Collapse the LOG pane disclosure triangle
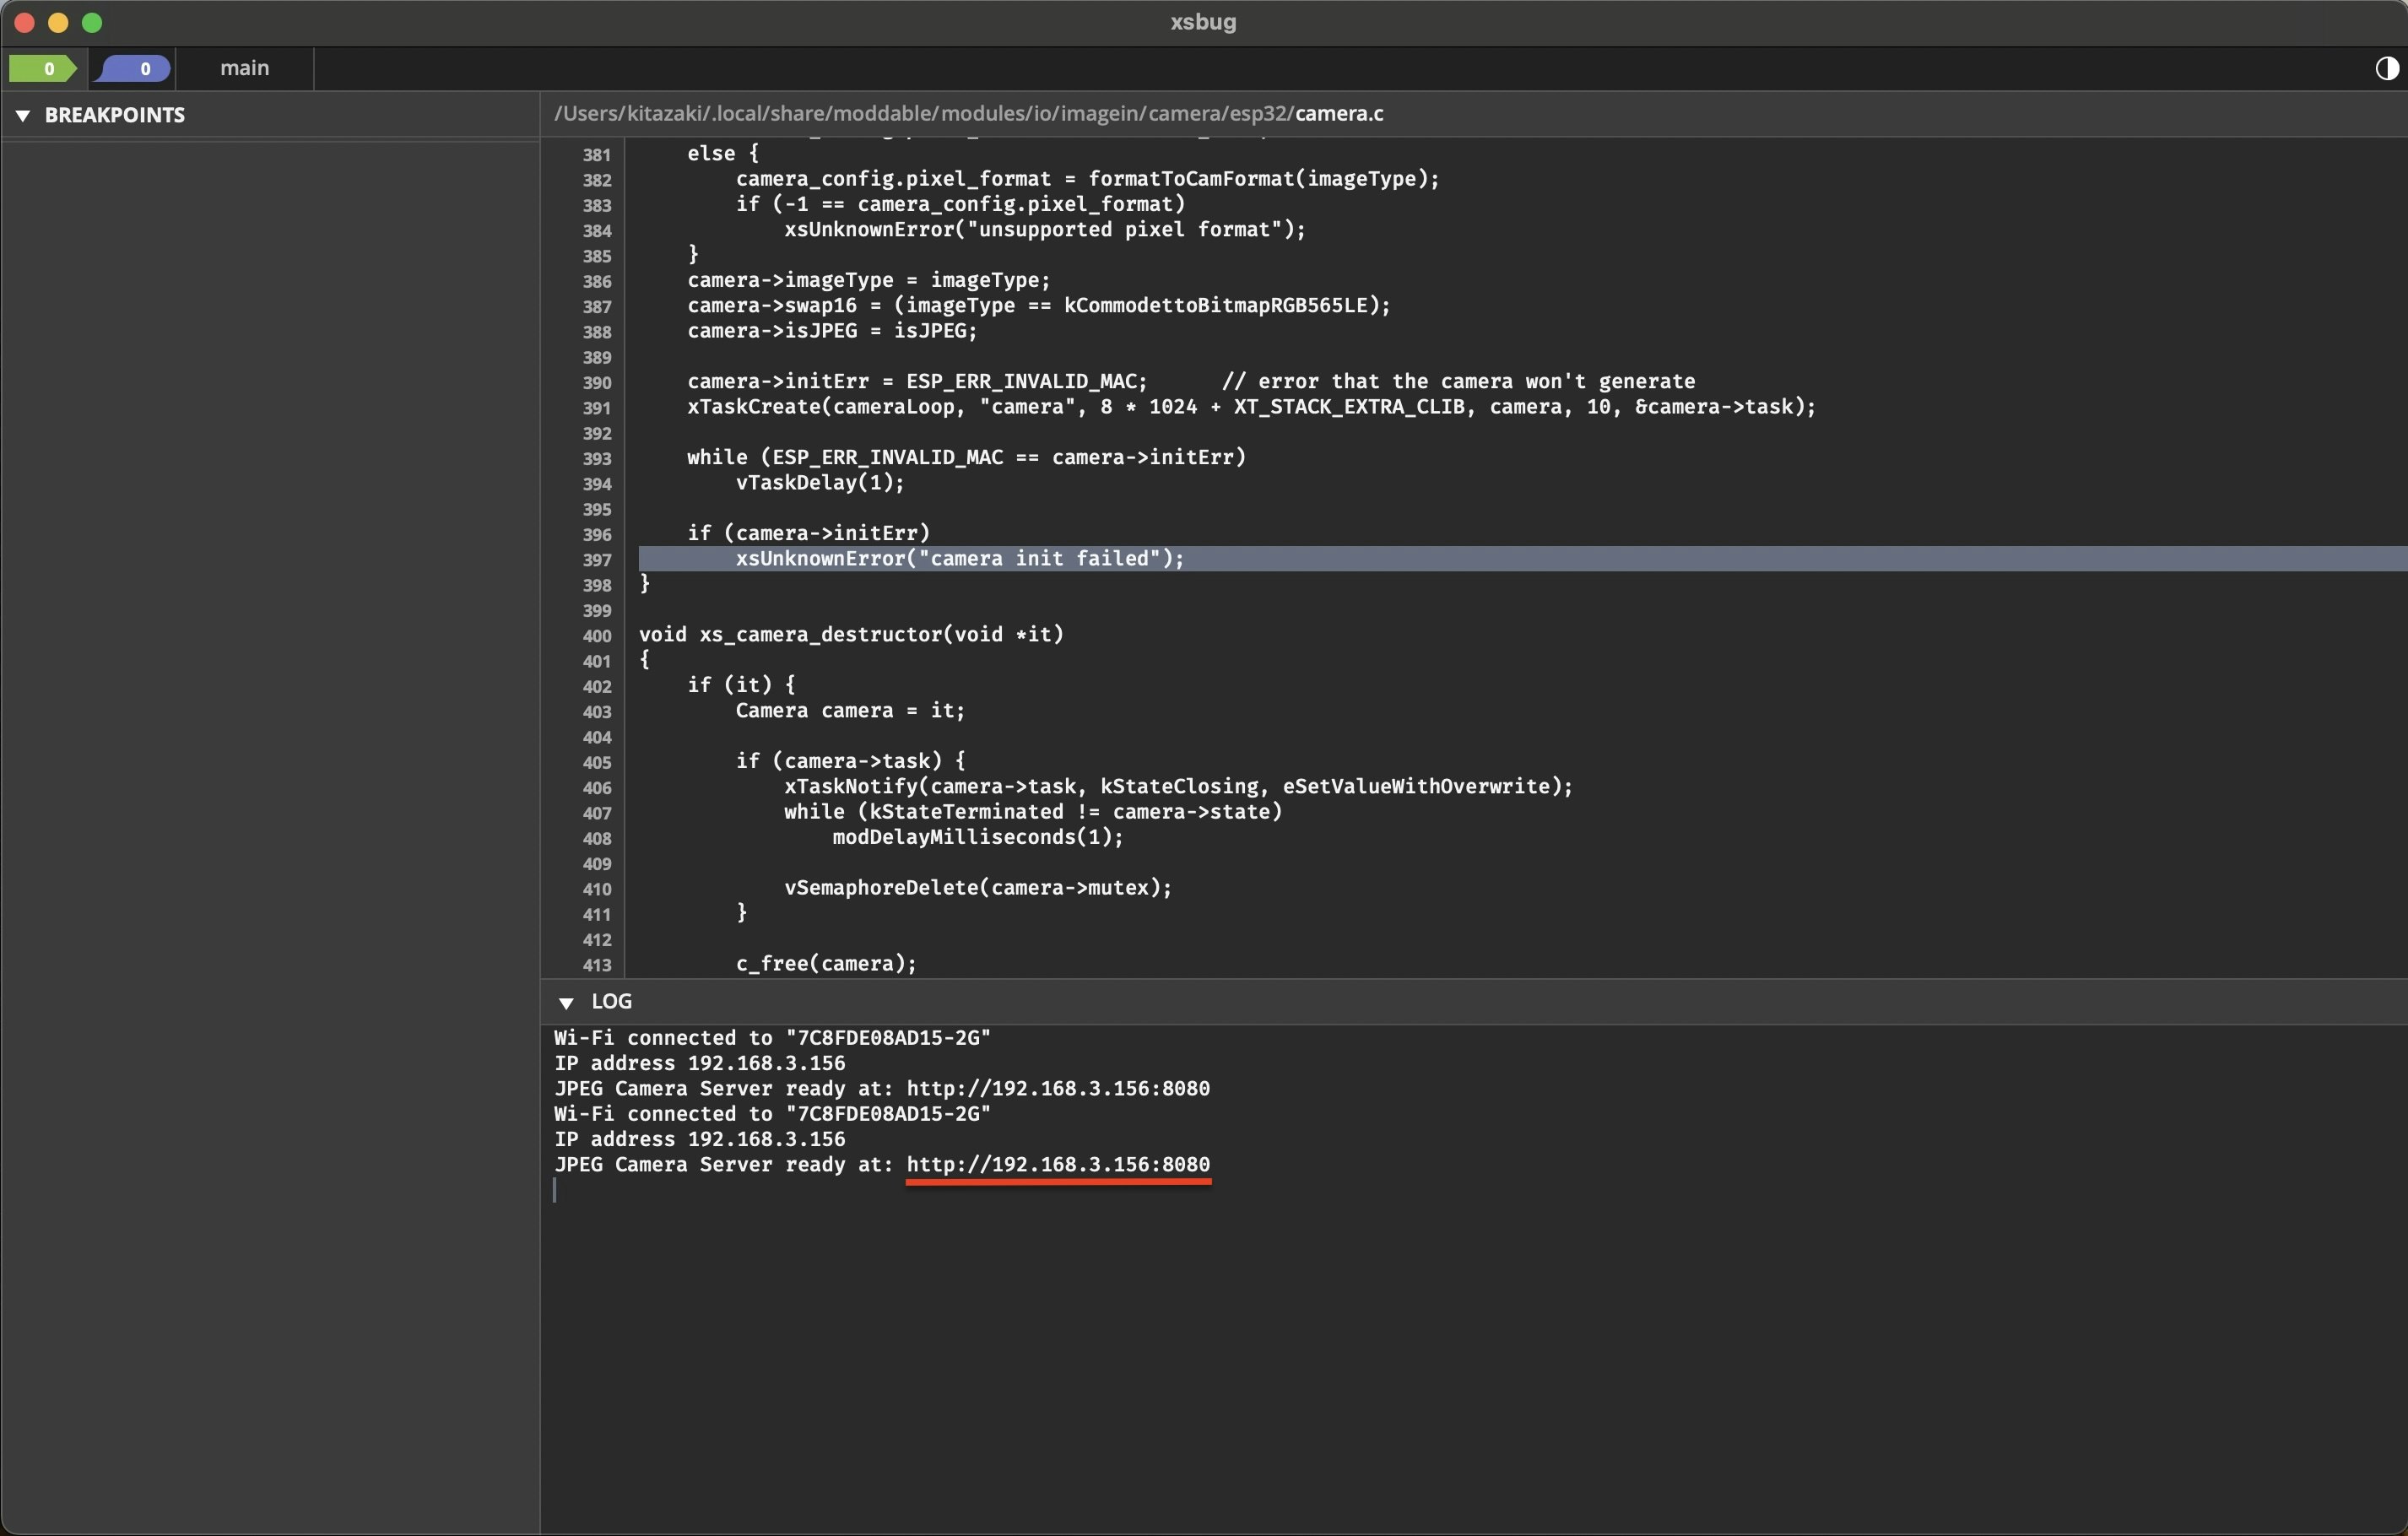The width and height of the screenshot is (2408, 1536). (566, 1002)
